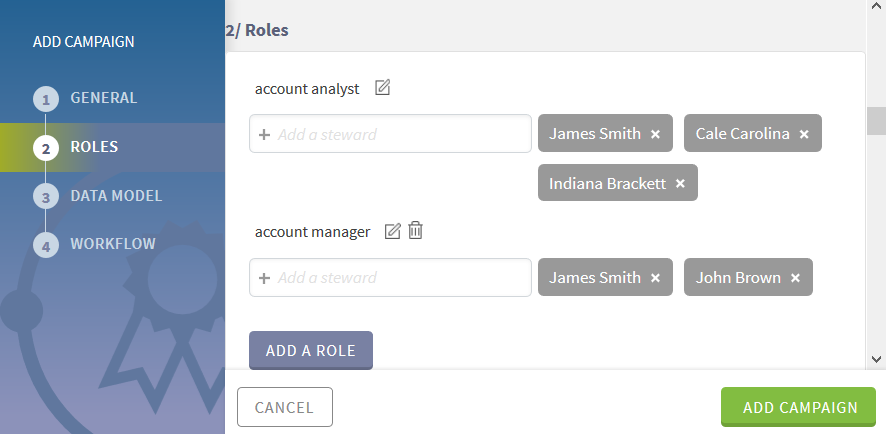Viewport: 886px width, 434px height.
Task: Remove John Brown steward tag
Action: pyautogui.click(x=795, y=278)
